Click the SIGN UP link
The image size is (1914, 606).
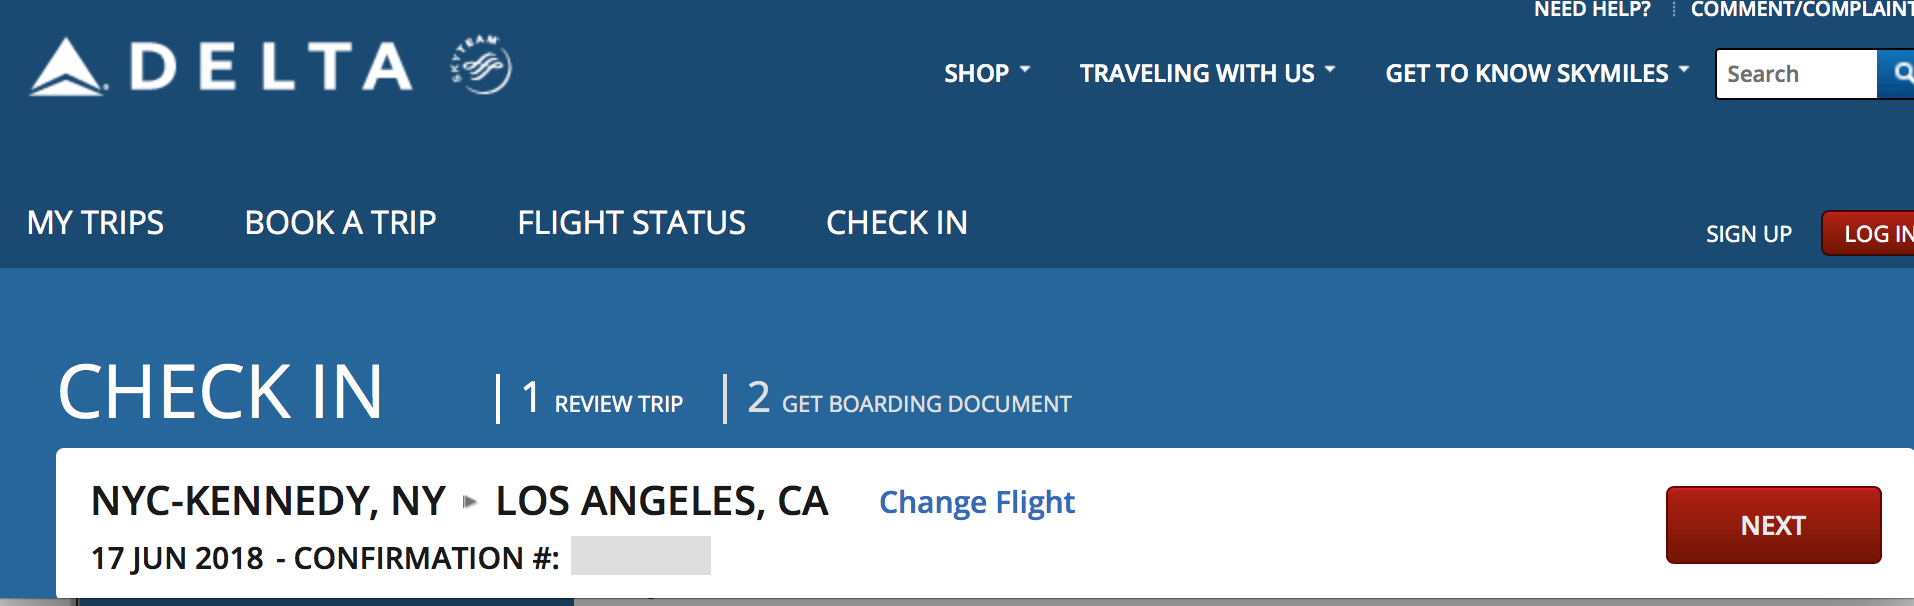coord(1748,234)
